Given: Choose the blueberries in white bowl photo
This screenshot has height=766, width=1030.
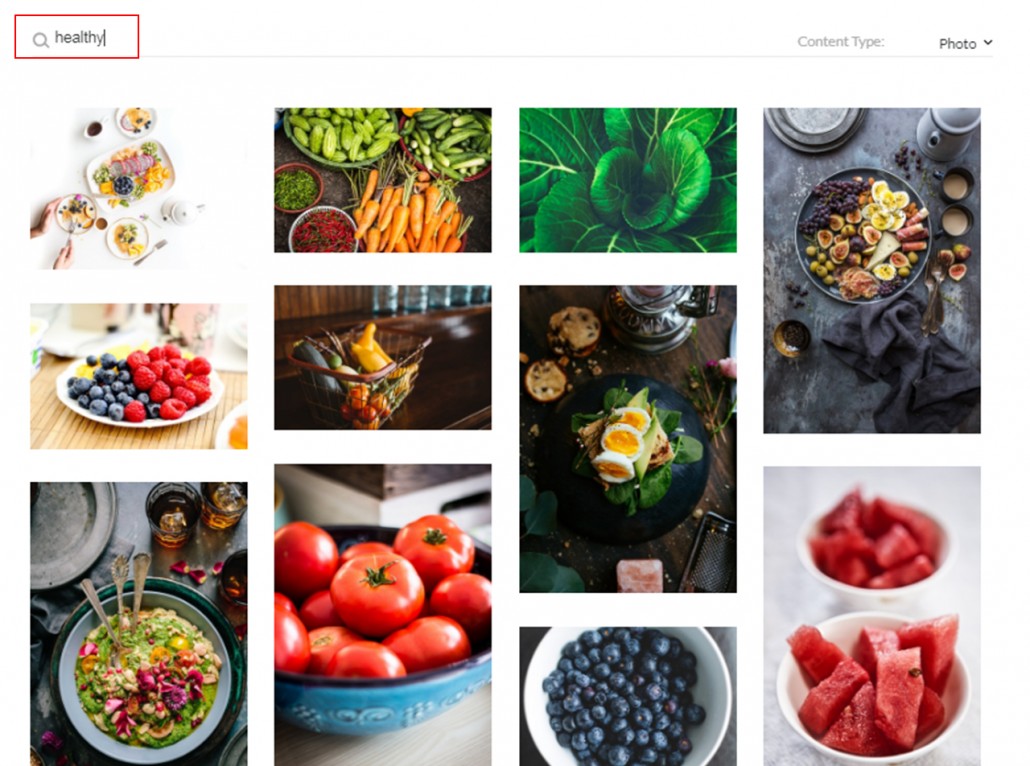Looking at the screenshot, I should click(x=627, y=696).
